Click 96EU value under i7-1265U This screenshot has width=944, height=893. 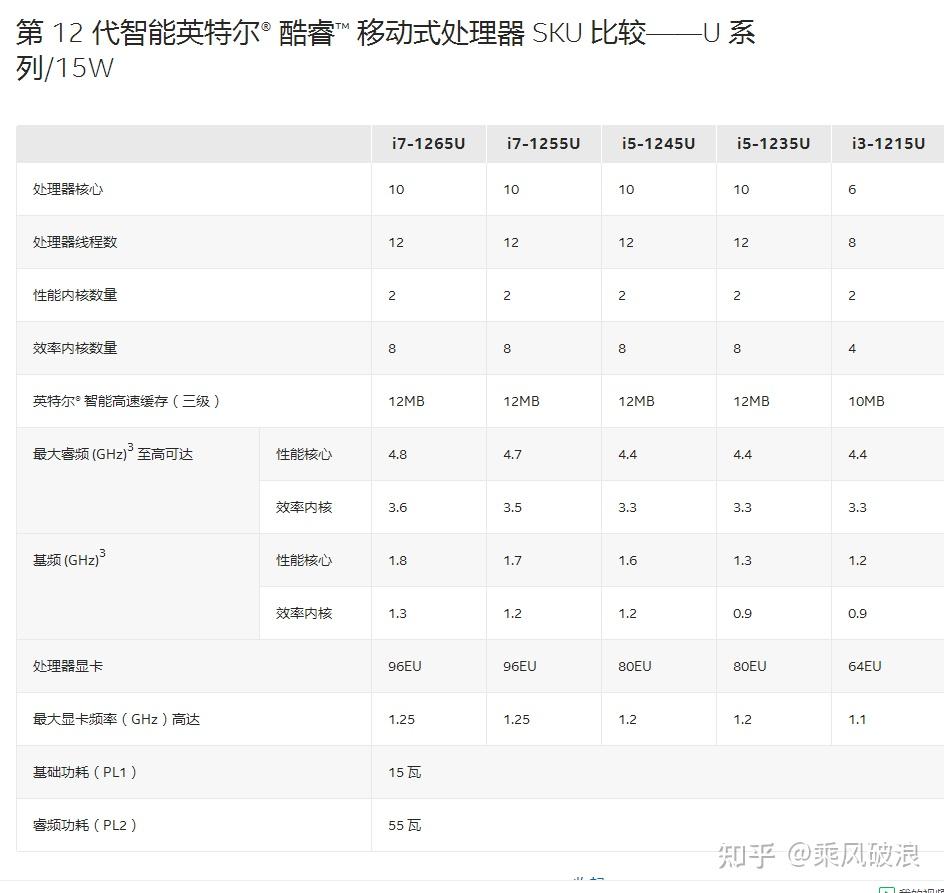click(405, 667)
